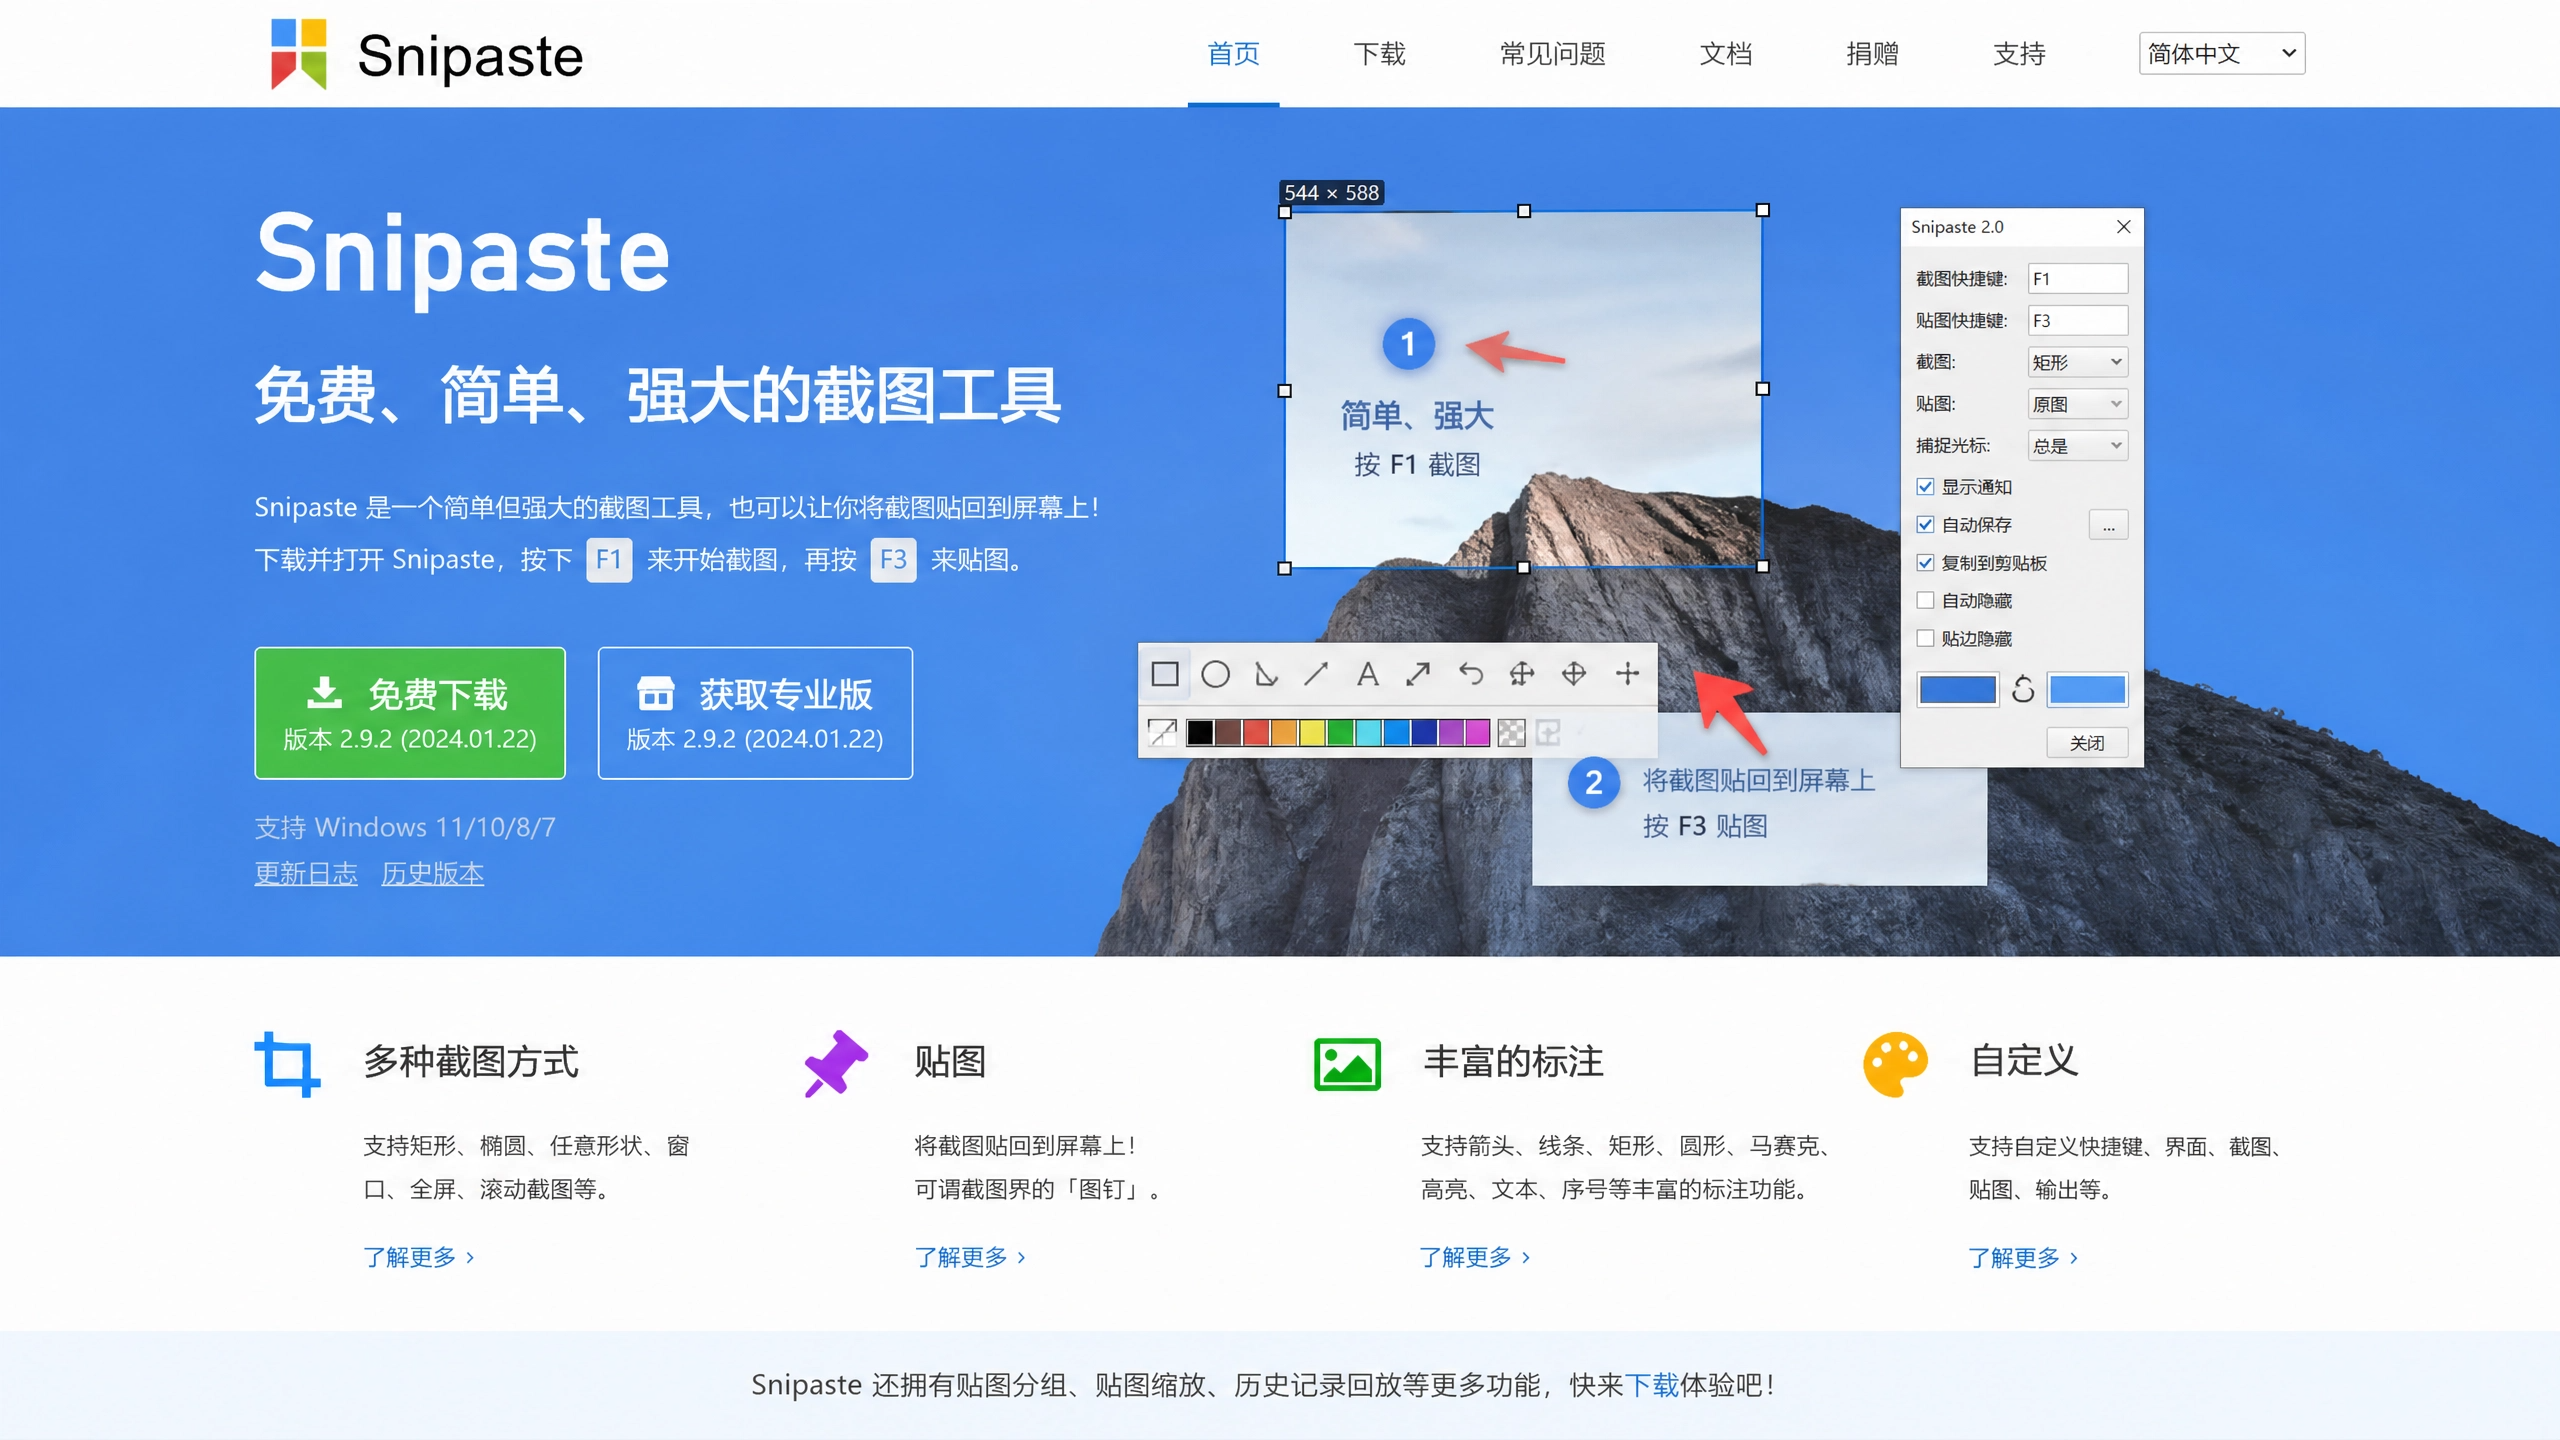The height and width of the screenshot is (1440, 2560).
Task: Click the 获取专业版 button
Action: 755,713
